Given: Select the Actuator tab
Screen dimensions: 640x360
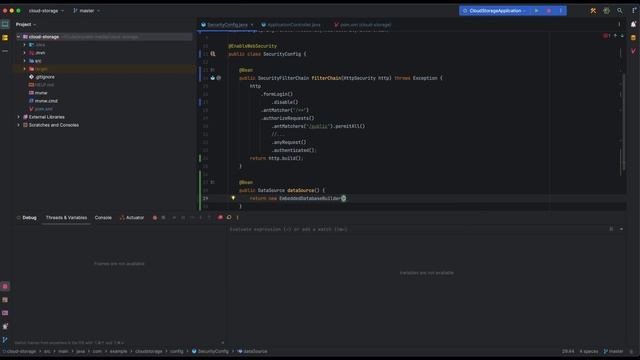Looking at the screenshot, I should pos(132,218).
